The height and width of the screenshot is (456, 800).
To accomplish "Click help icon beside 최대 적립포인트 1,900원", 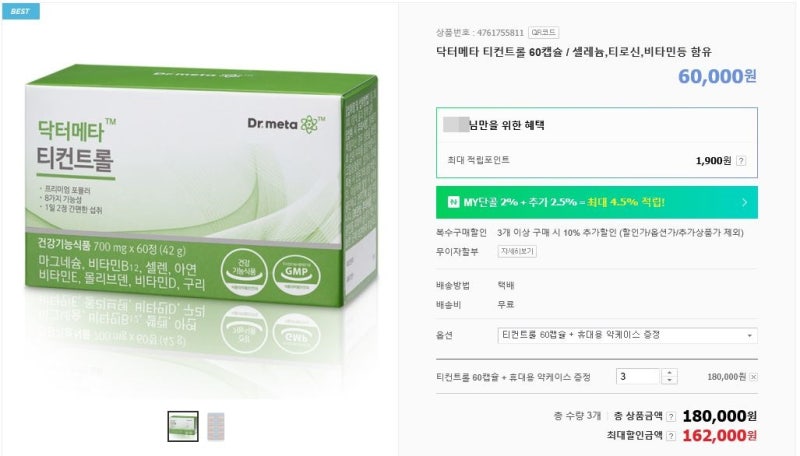I will point(741,161).
